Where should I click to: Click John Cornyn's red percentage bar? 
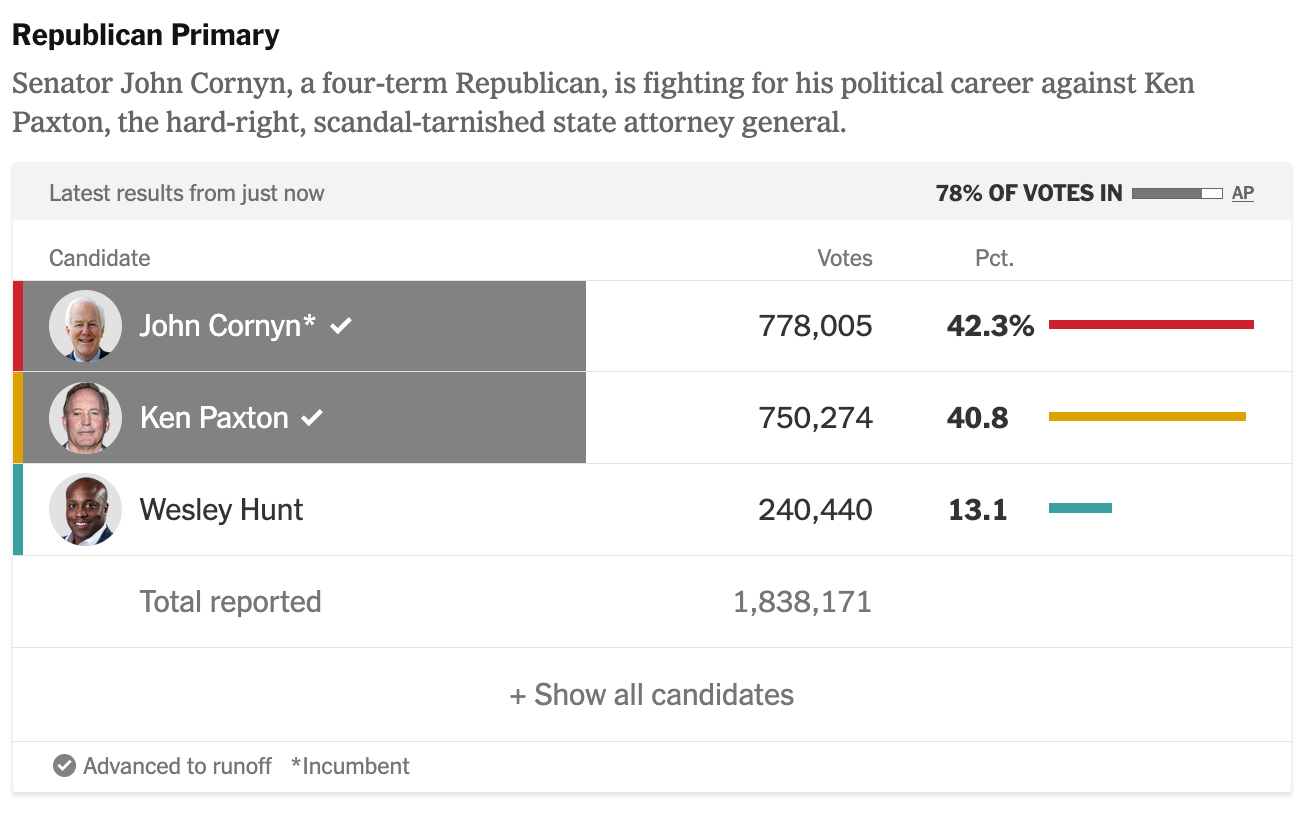(x=1151, y=324)
